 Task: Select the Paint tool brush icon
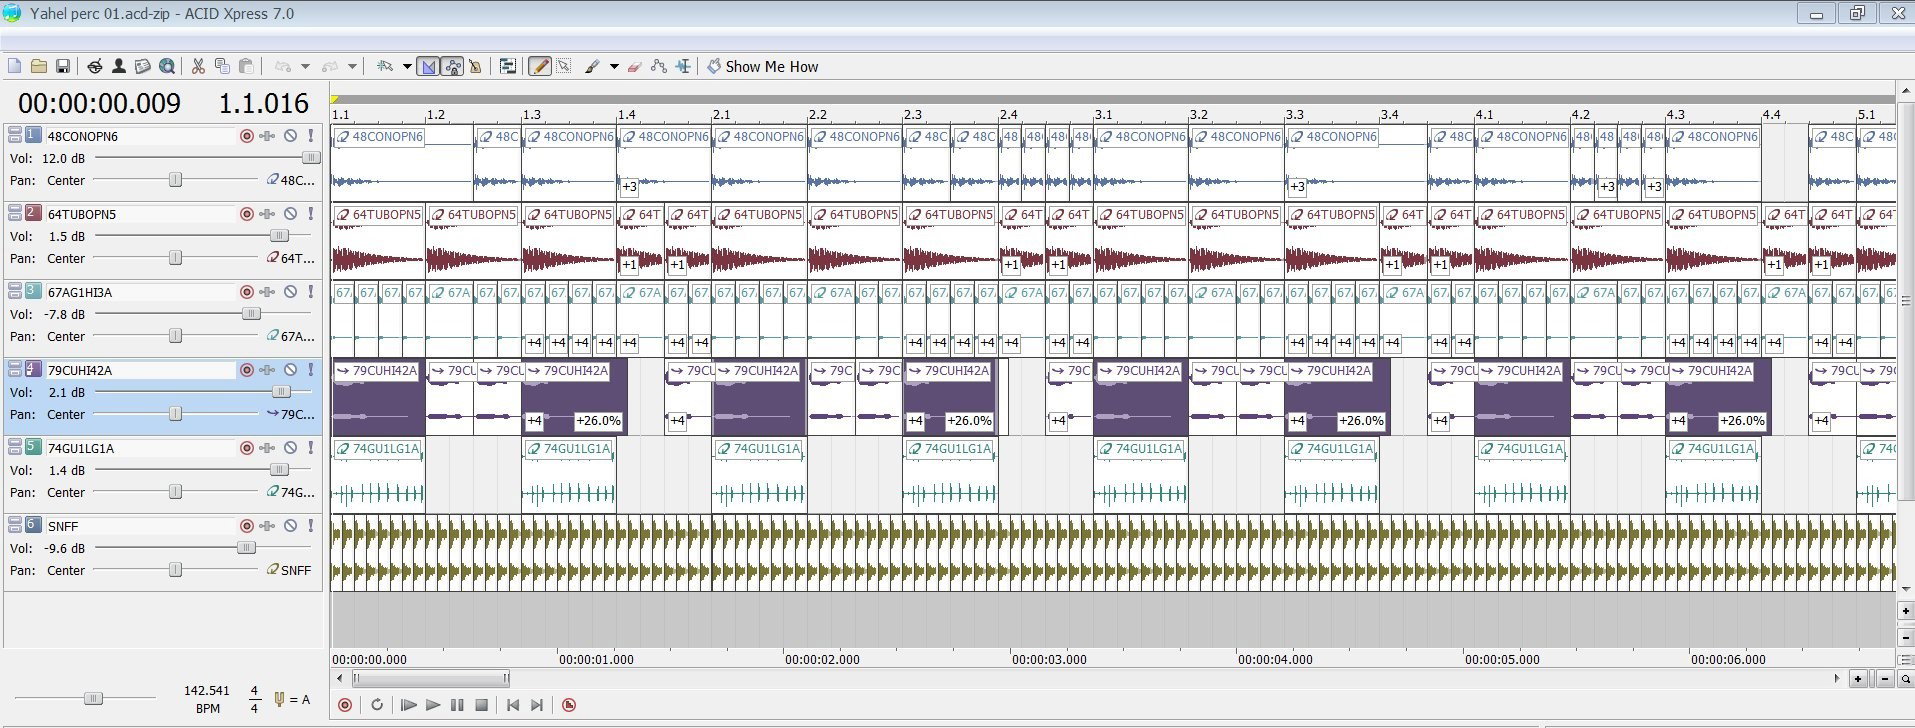point(592,66)
